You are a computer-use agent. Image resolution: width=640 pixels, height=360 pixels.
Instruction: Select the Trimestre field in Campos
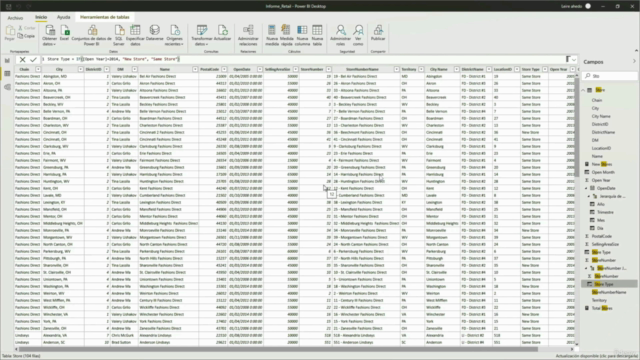pyautogui.click(x=605, y=212)
